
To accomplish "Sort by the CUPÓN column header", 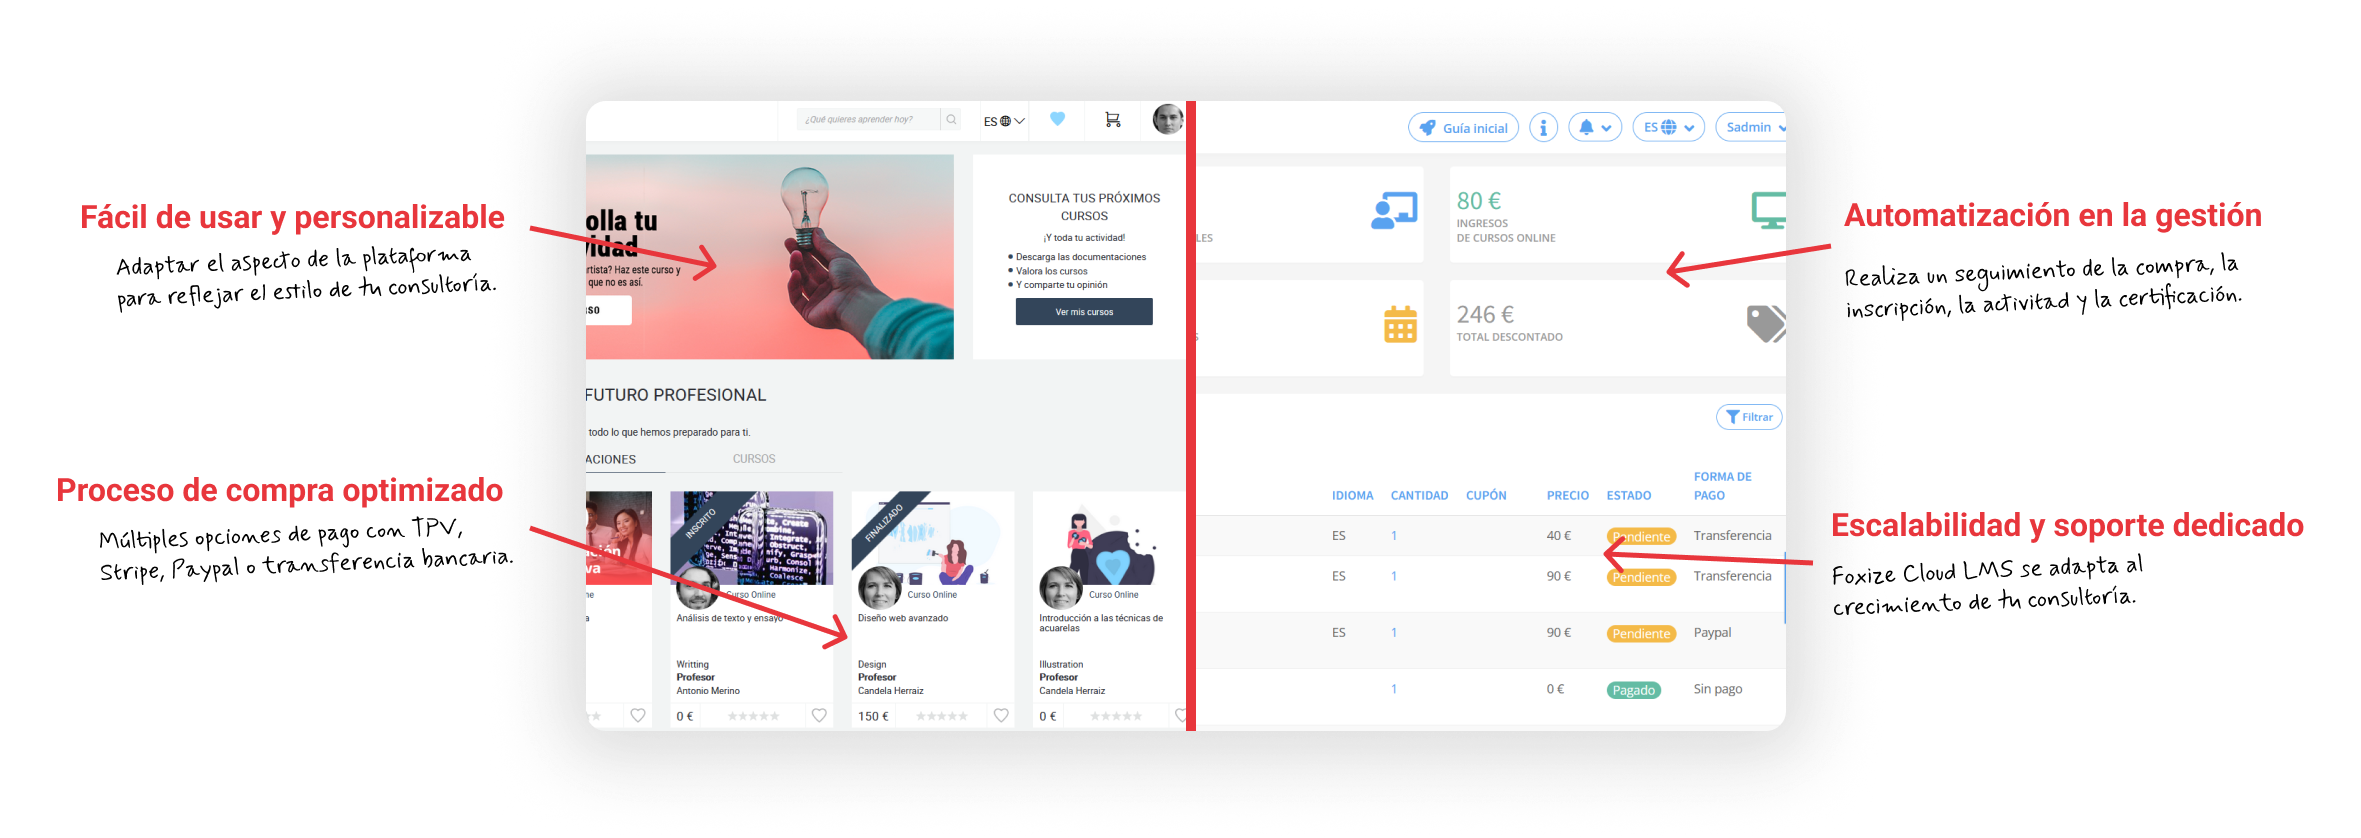I will pyautogui.click(x=1486, y=496).
